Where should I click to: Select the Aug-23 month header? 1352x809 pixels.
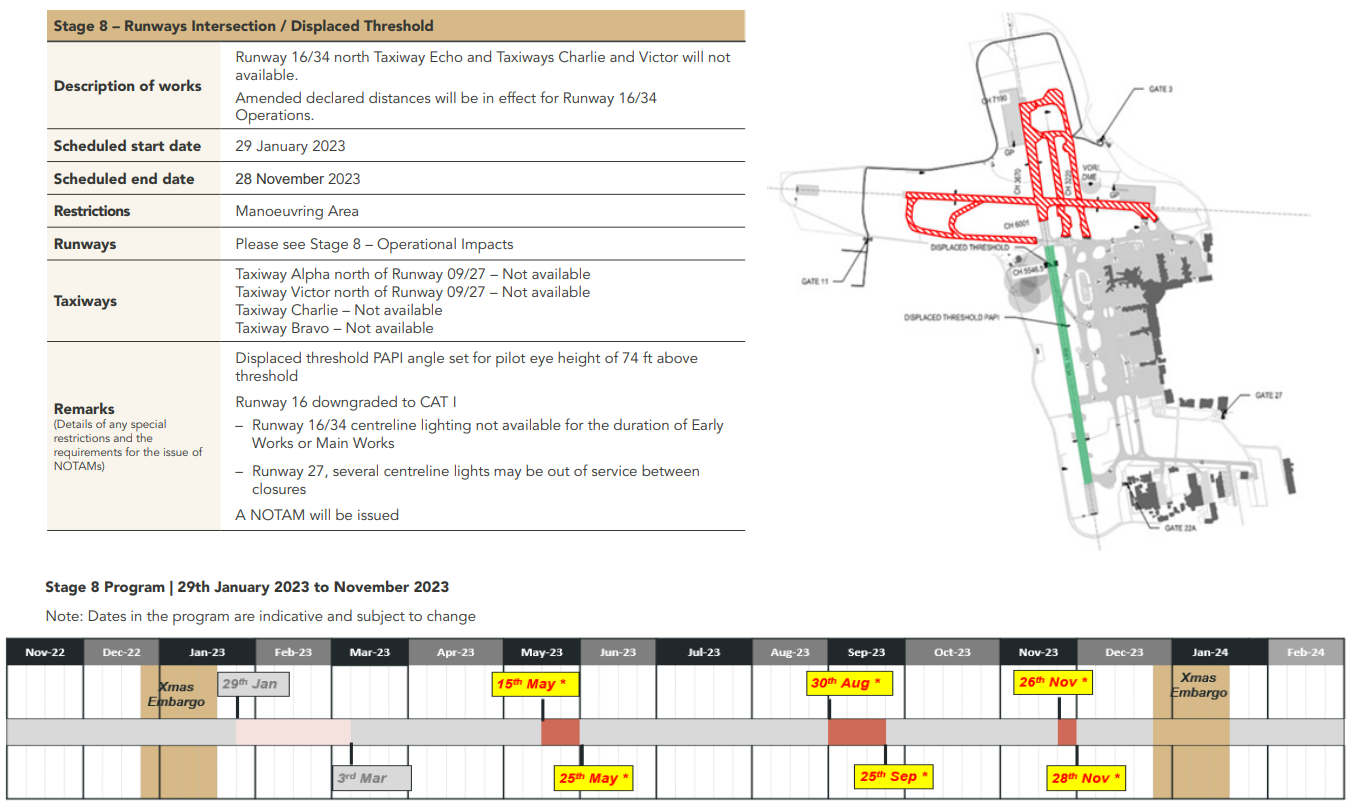[790, 652]
